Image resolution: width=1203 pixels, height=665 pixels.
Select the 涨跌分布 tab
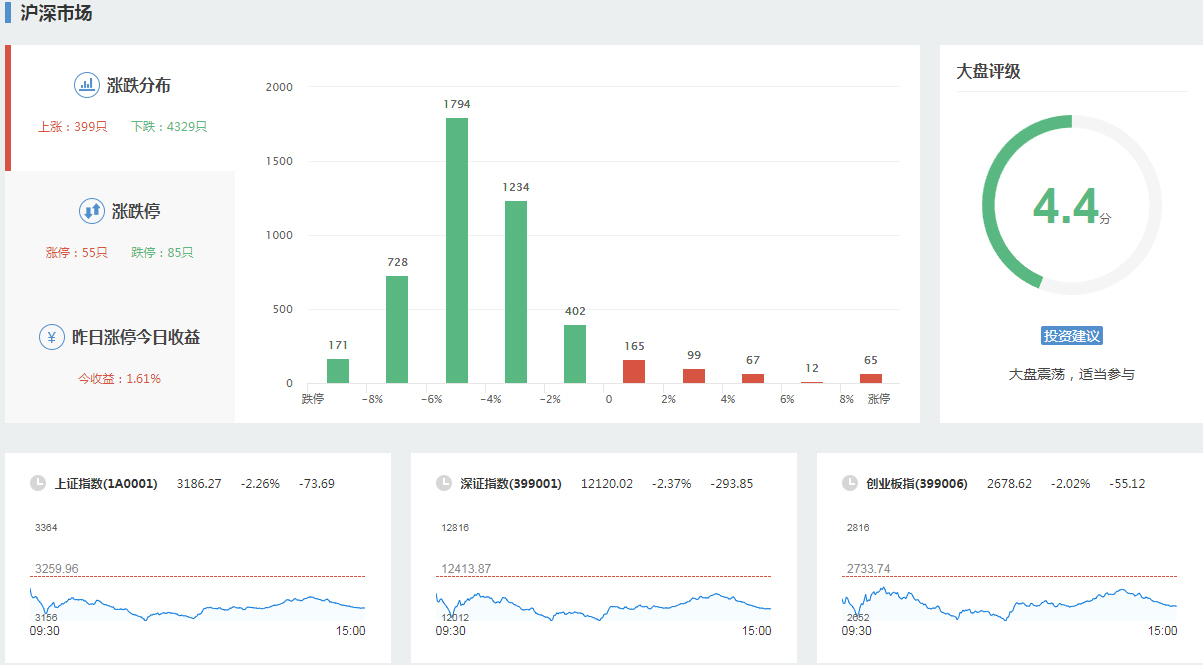(122, 107)
